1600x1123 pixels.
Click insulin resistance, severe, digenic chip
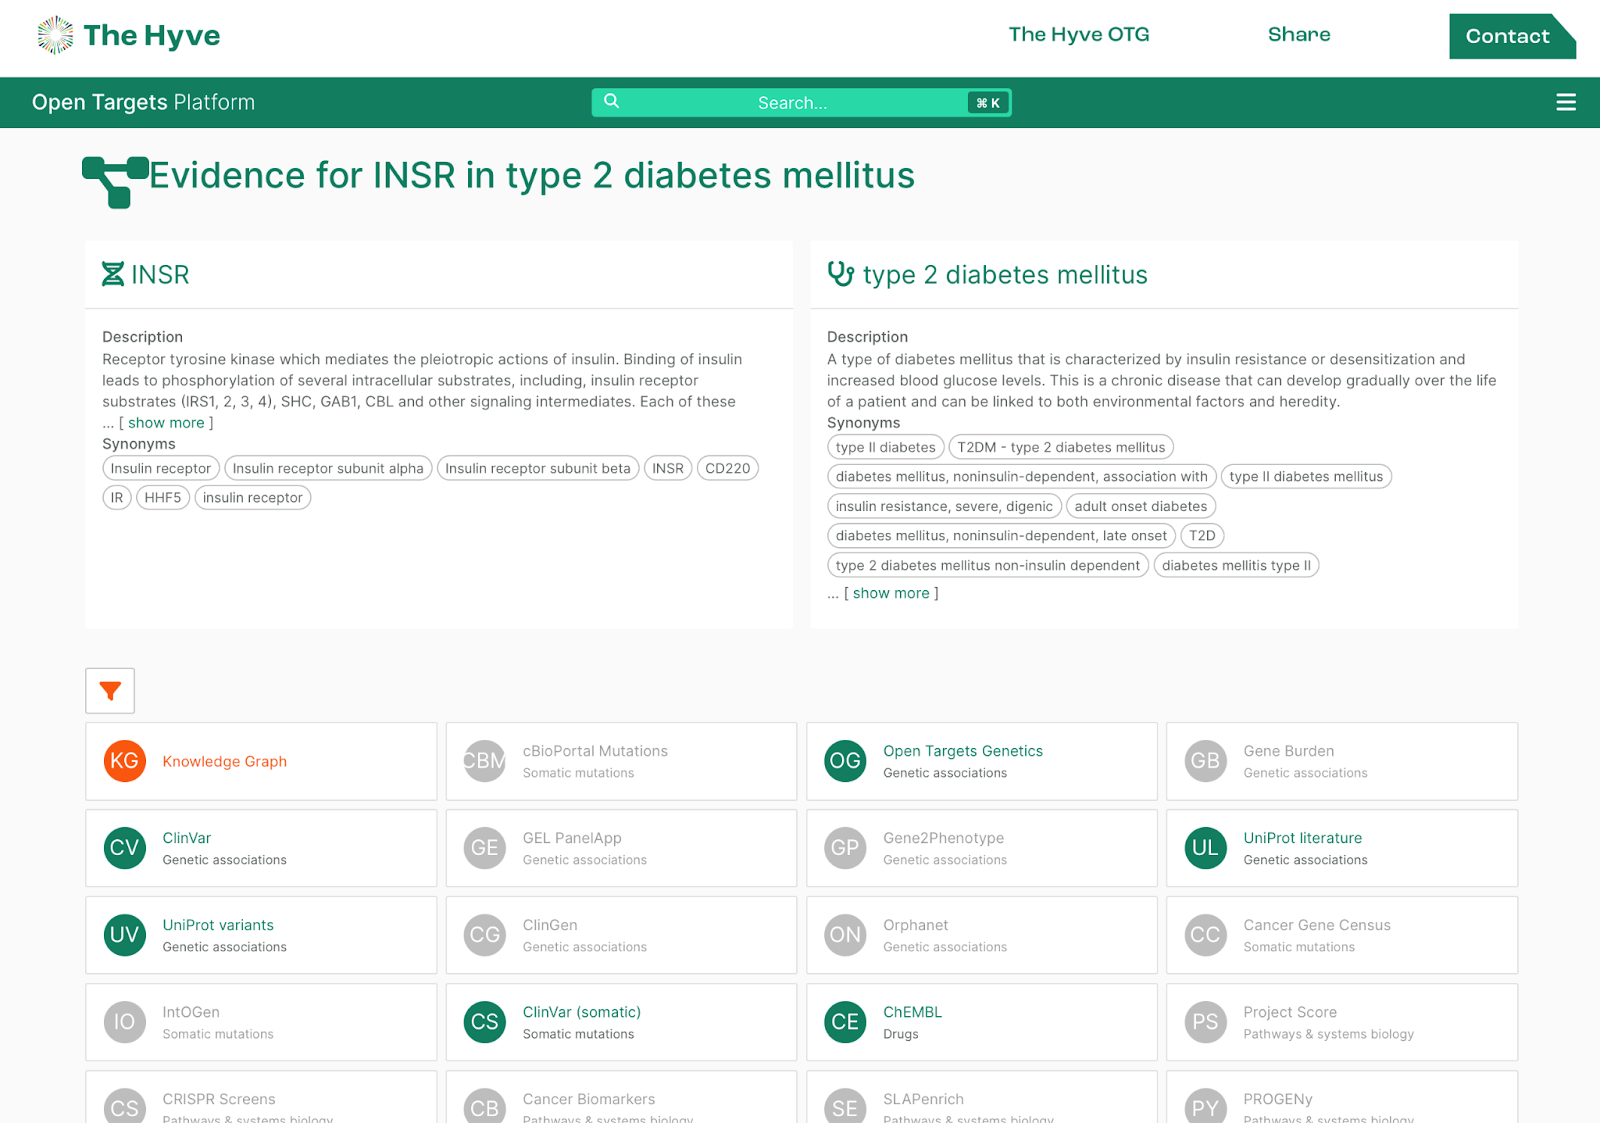coord(944,506)
